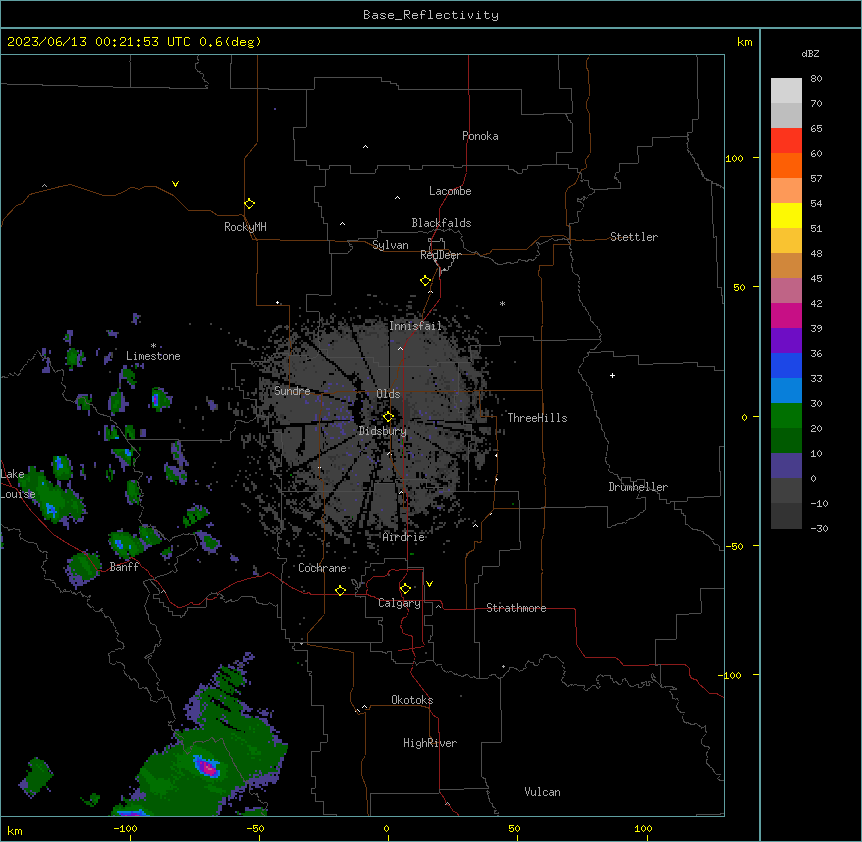Click the Lake Louise label at left edge

pyautogui.click(x=17, y=484)
